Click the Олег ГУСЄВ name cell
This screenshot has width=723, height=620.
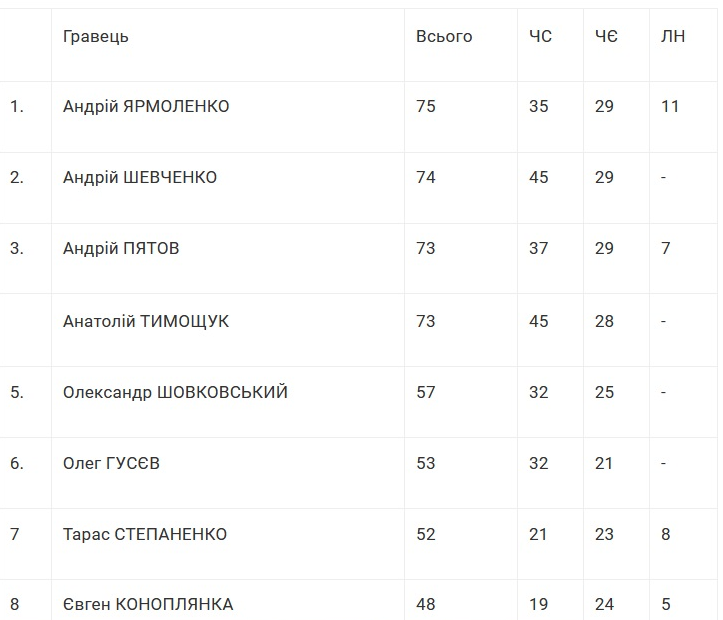coord(111,463)
